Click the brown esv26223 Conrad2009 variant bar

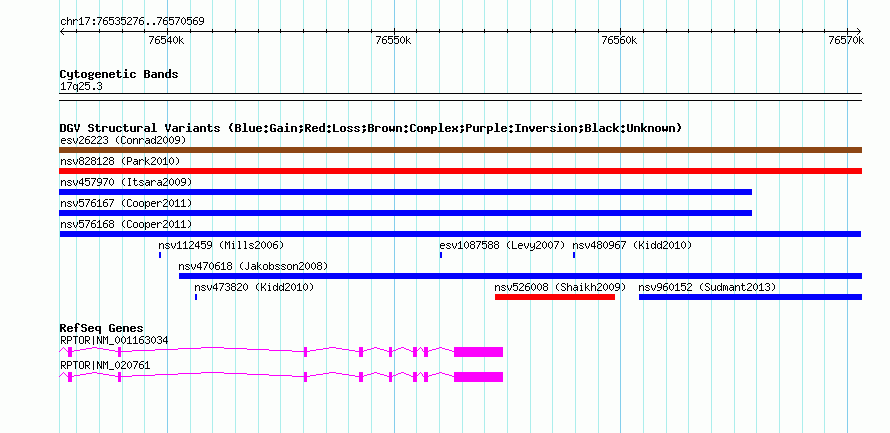[460, 150]
